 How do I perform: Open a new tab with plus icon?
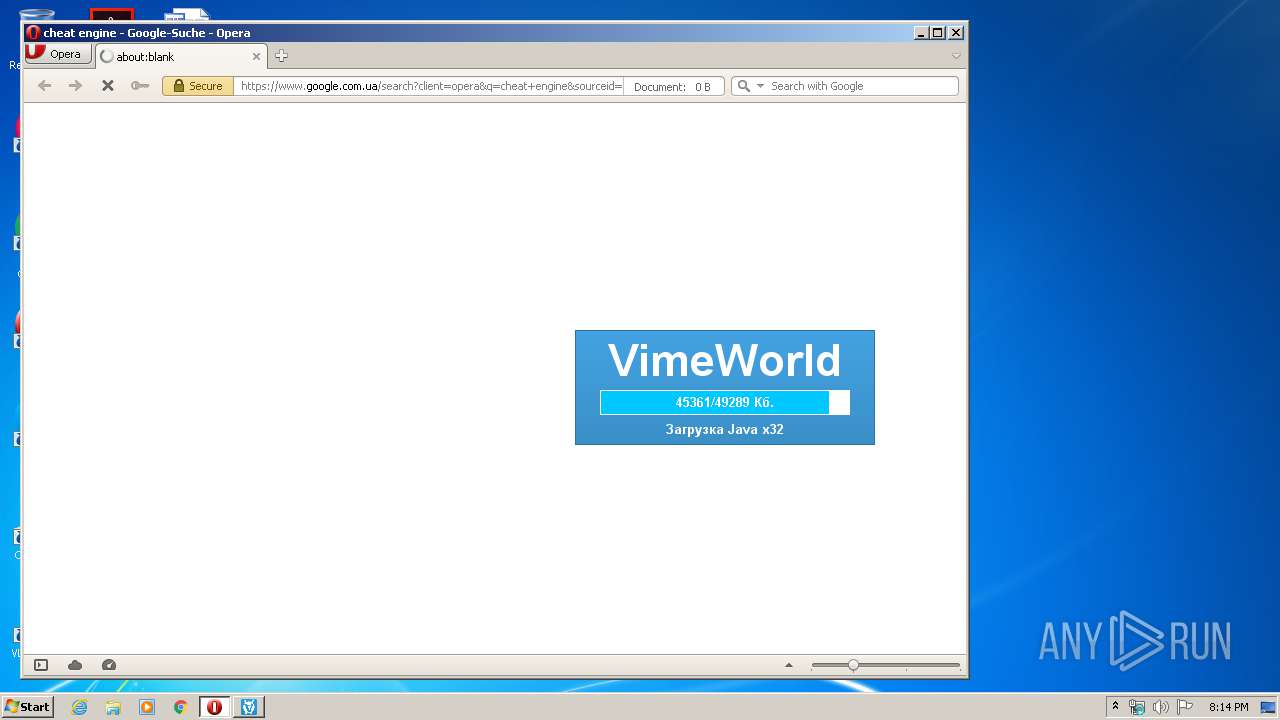(x=281, y=56)
